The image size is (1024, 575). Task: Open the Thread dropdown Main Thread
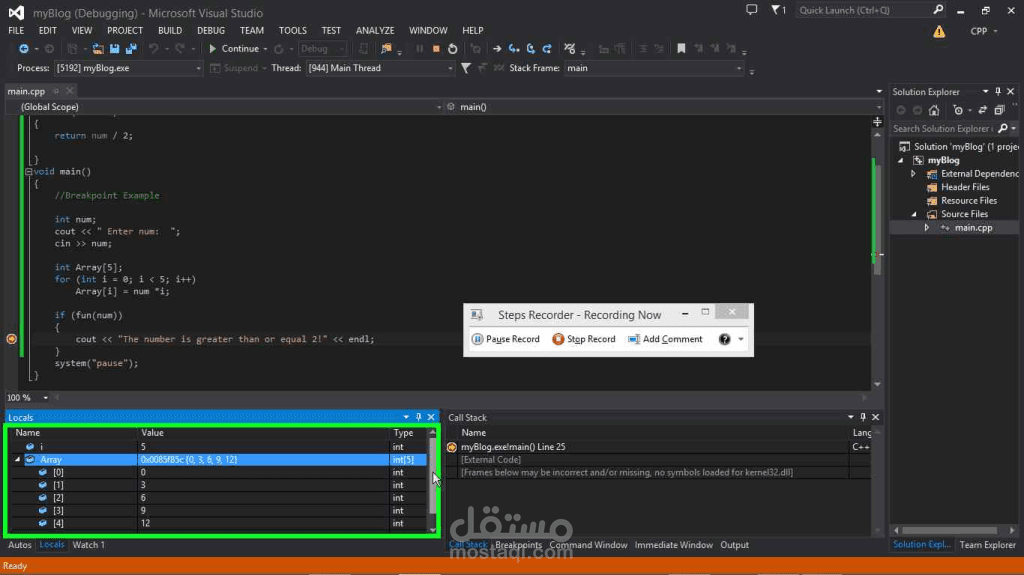point(379,68)
